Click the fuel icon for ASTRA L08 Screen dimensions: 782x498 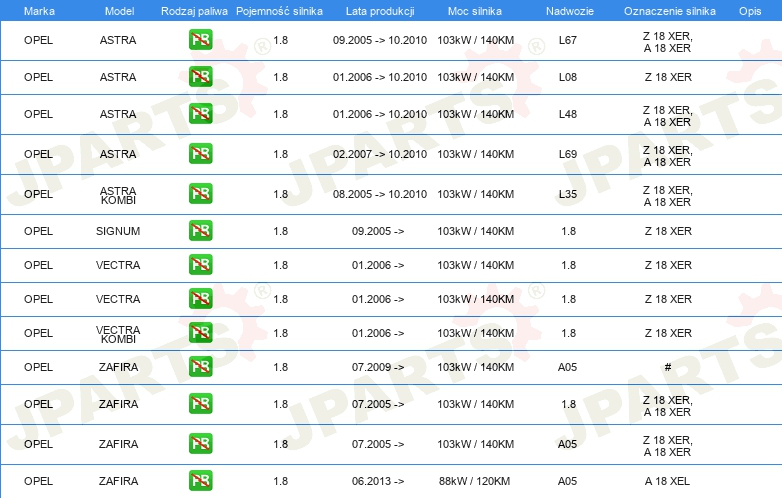200,77
